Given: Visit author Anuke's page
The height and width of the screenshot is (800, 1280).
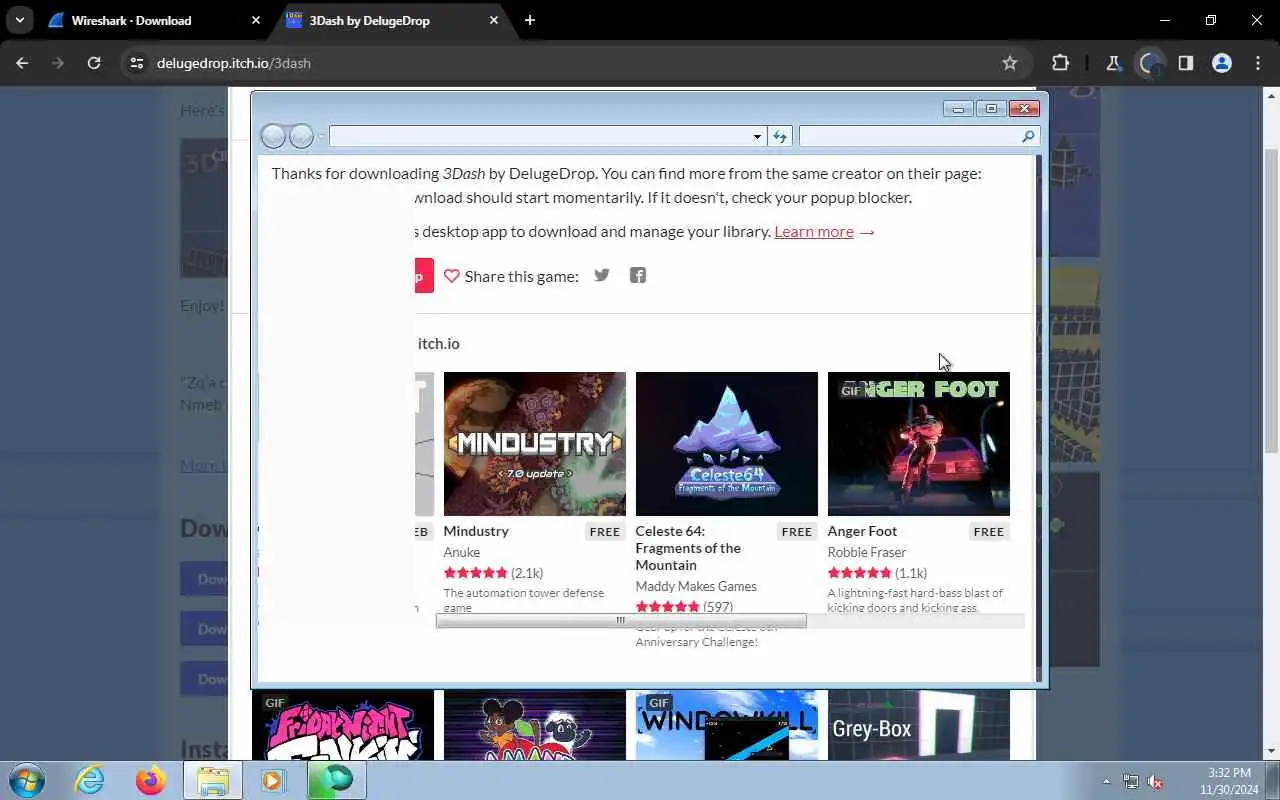Looking at the screenshot, I should (462, 552).
